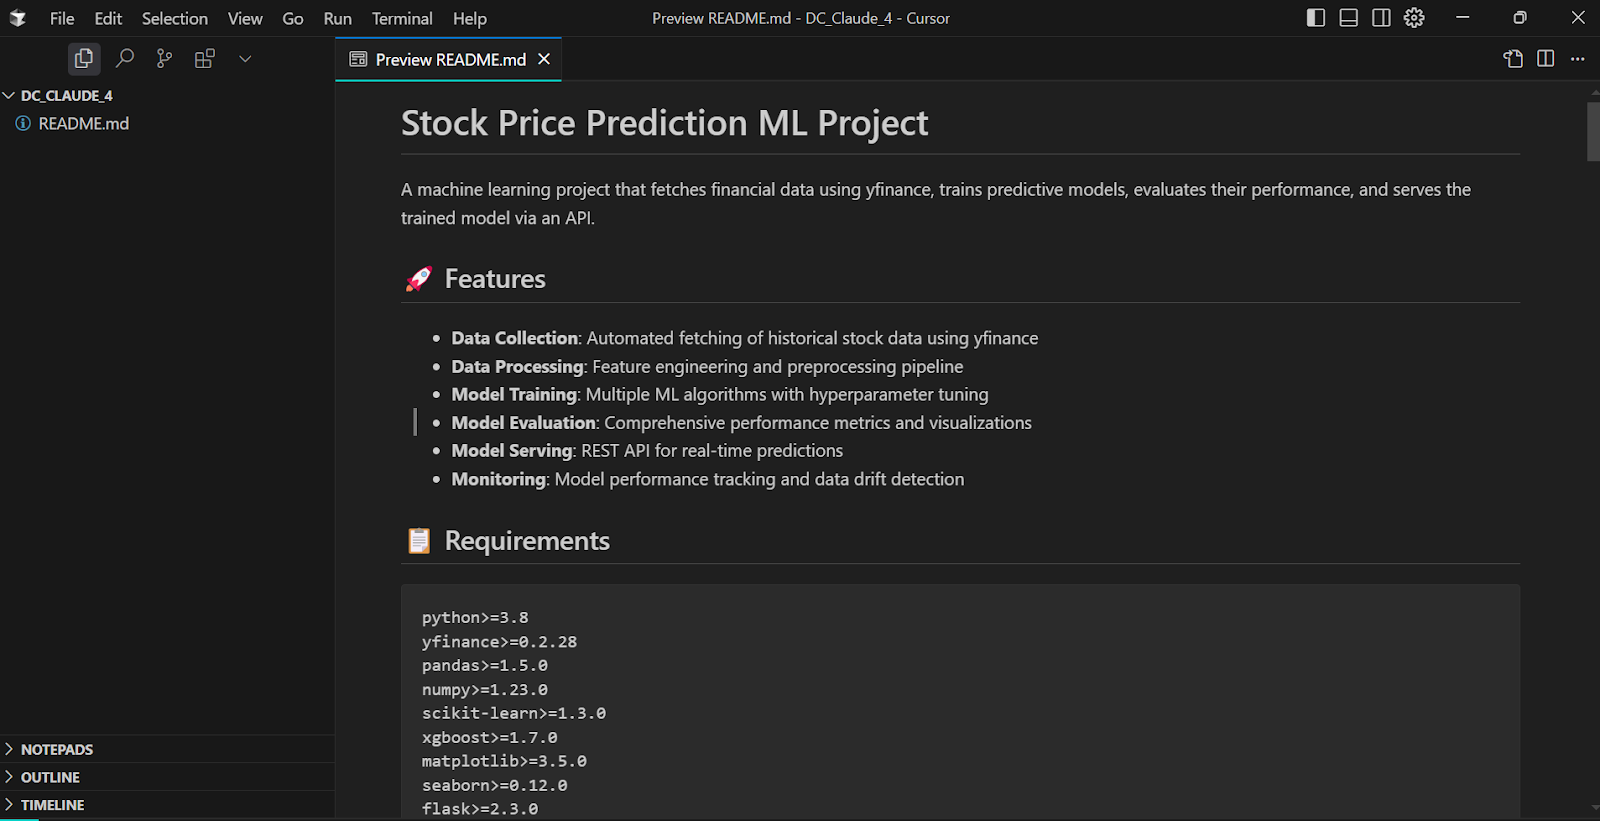
Task: Toggle the primary sidebar layout icon
Action: (x=1316, y=18)
